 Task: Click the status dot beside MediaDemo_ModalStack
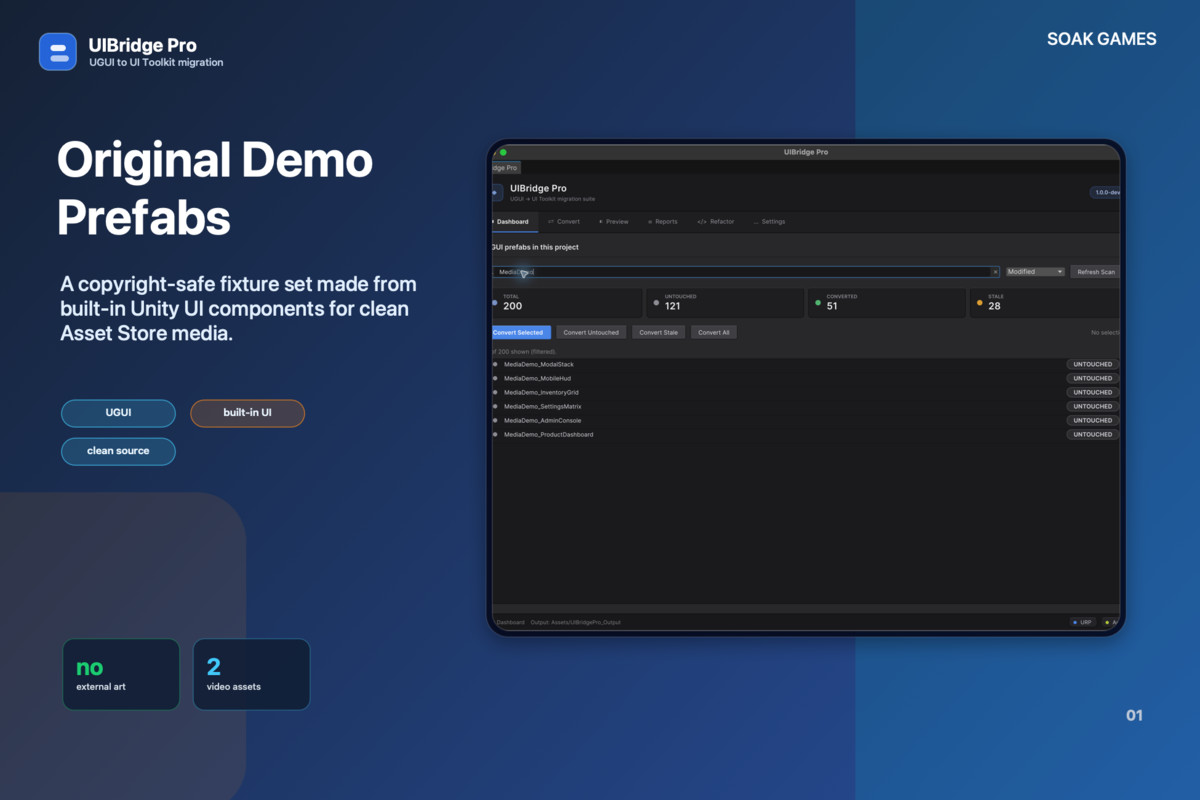495,364
